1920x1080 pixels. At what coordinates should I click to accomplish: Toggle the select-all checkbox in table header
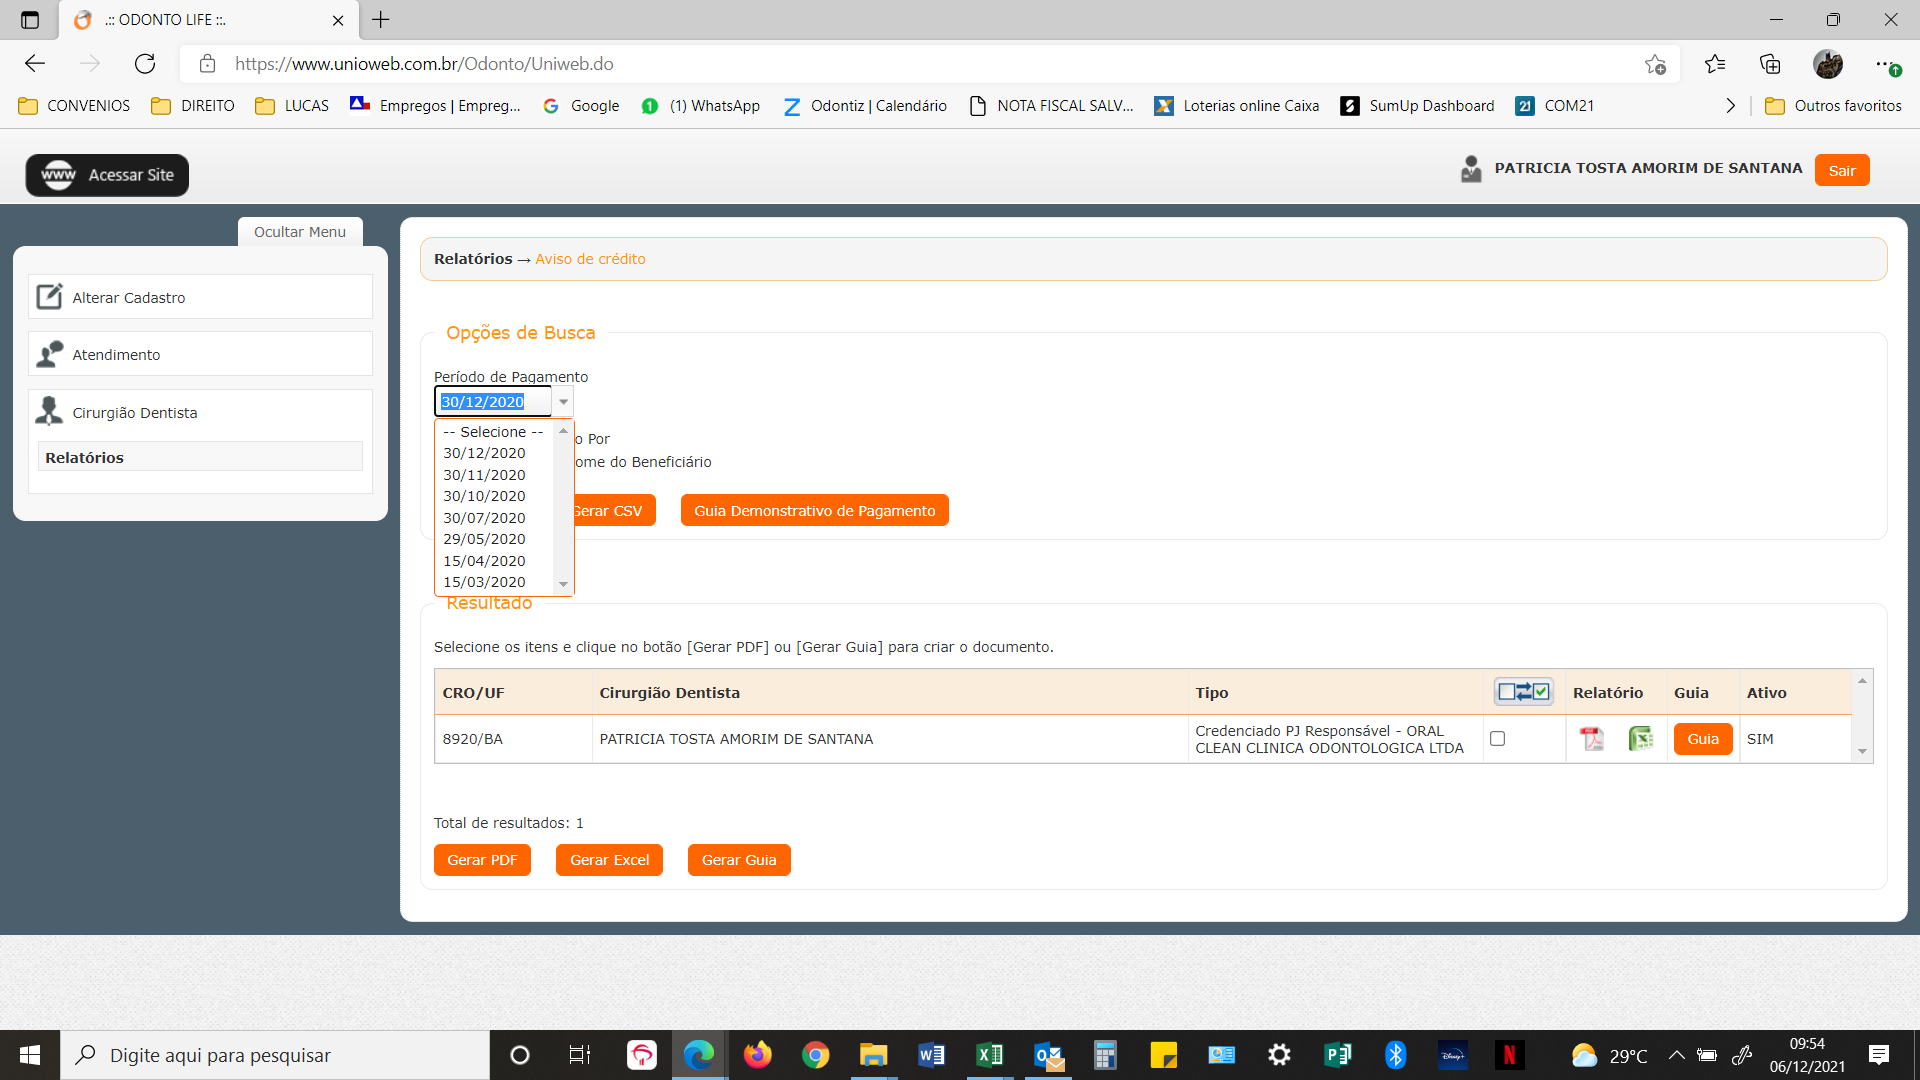click(x=1523, y=692)
